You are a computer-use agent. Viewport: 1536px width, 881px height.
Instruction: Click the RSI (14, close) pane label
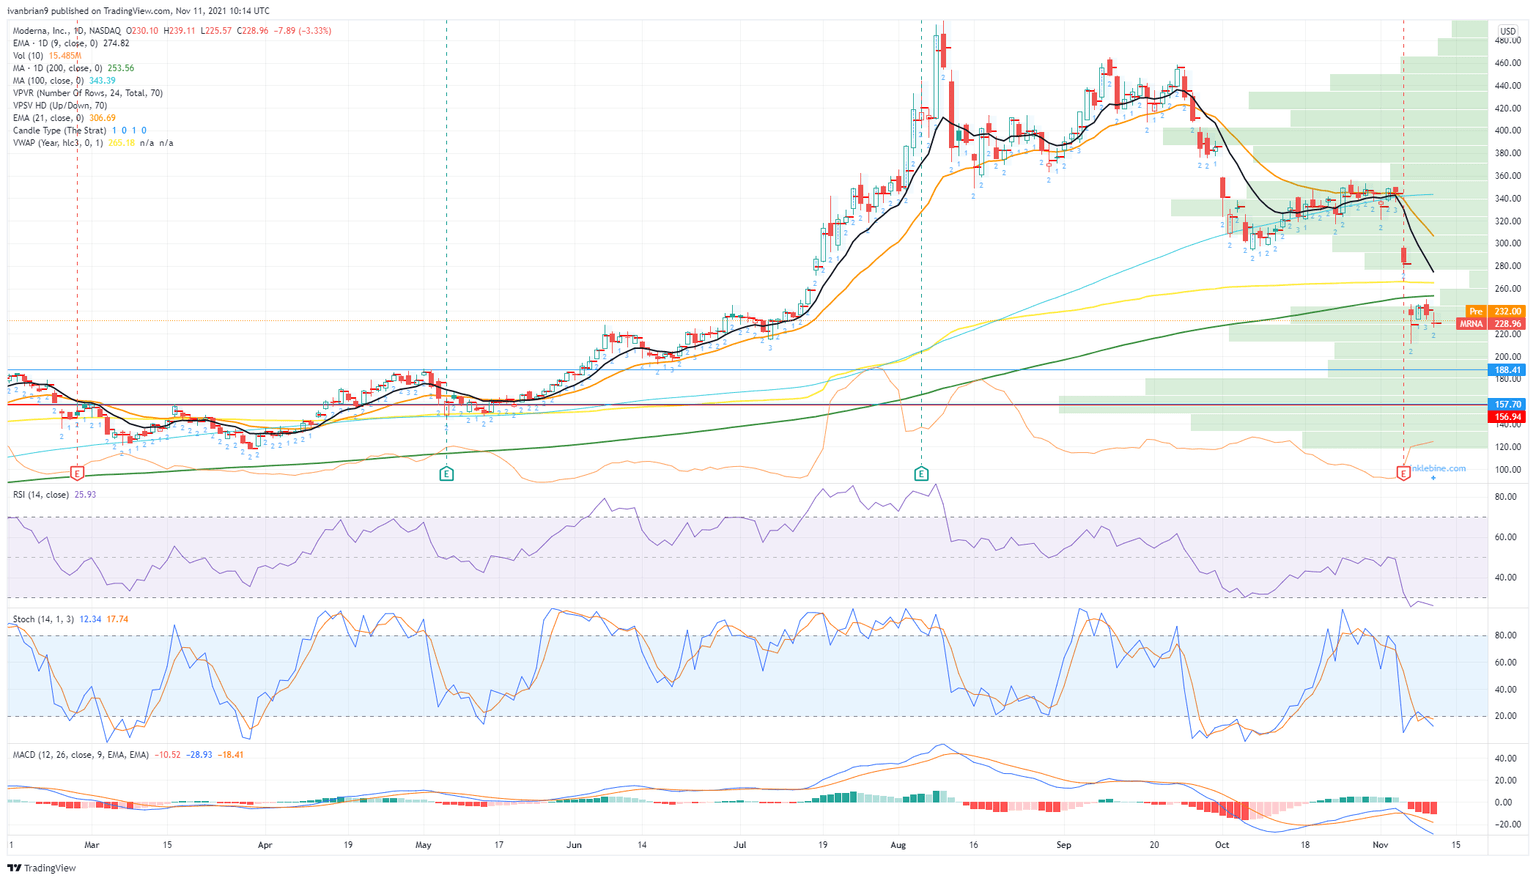coord(40,495)
